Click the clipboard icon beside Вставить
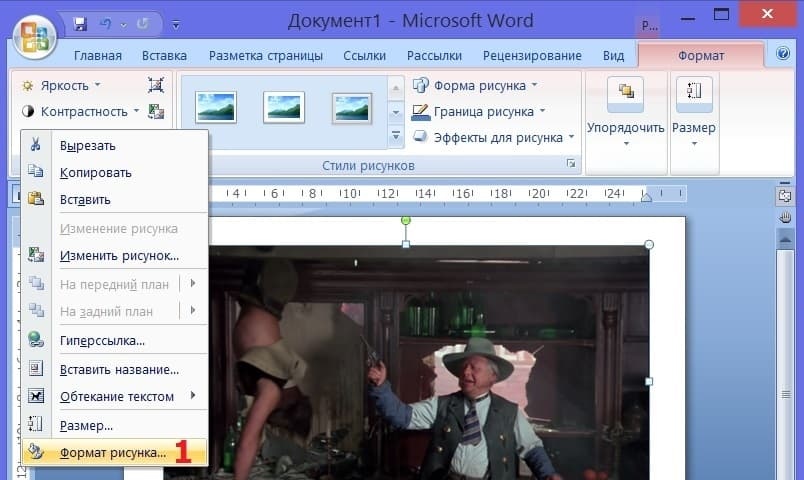 35,198
